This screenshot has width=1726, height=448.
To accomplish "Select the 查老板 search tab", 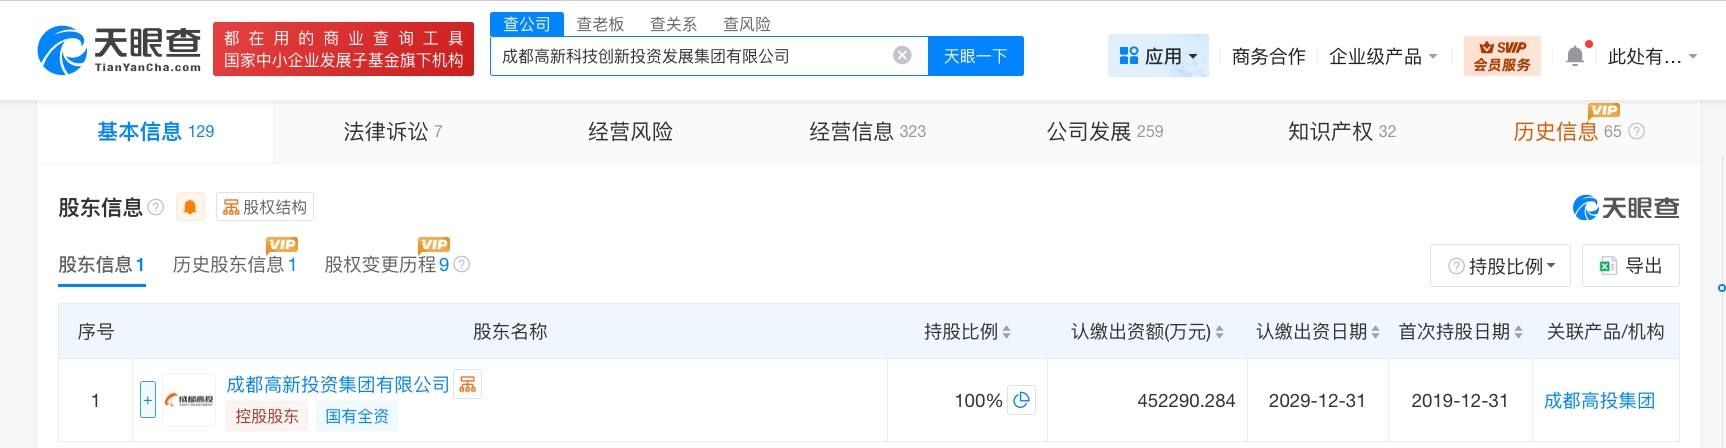I will coord(600,24).
